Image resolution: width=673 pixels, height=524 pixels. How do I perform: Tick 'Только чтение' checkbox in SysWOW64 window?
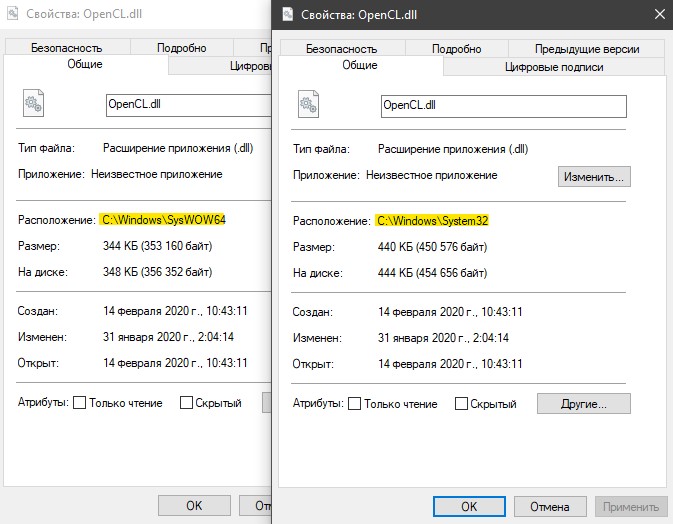tap(79, 403)
